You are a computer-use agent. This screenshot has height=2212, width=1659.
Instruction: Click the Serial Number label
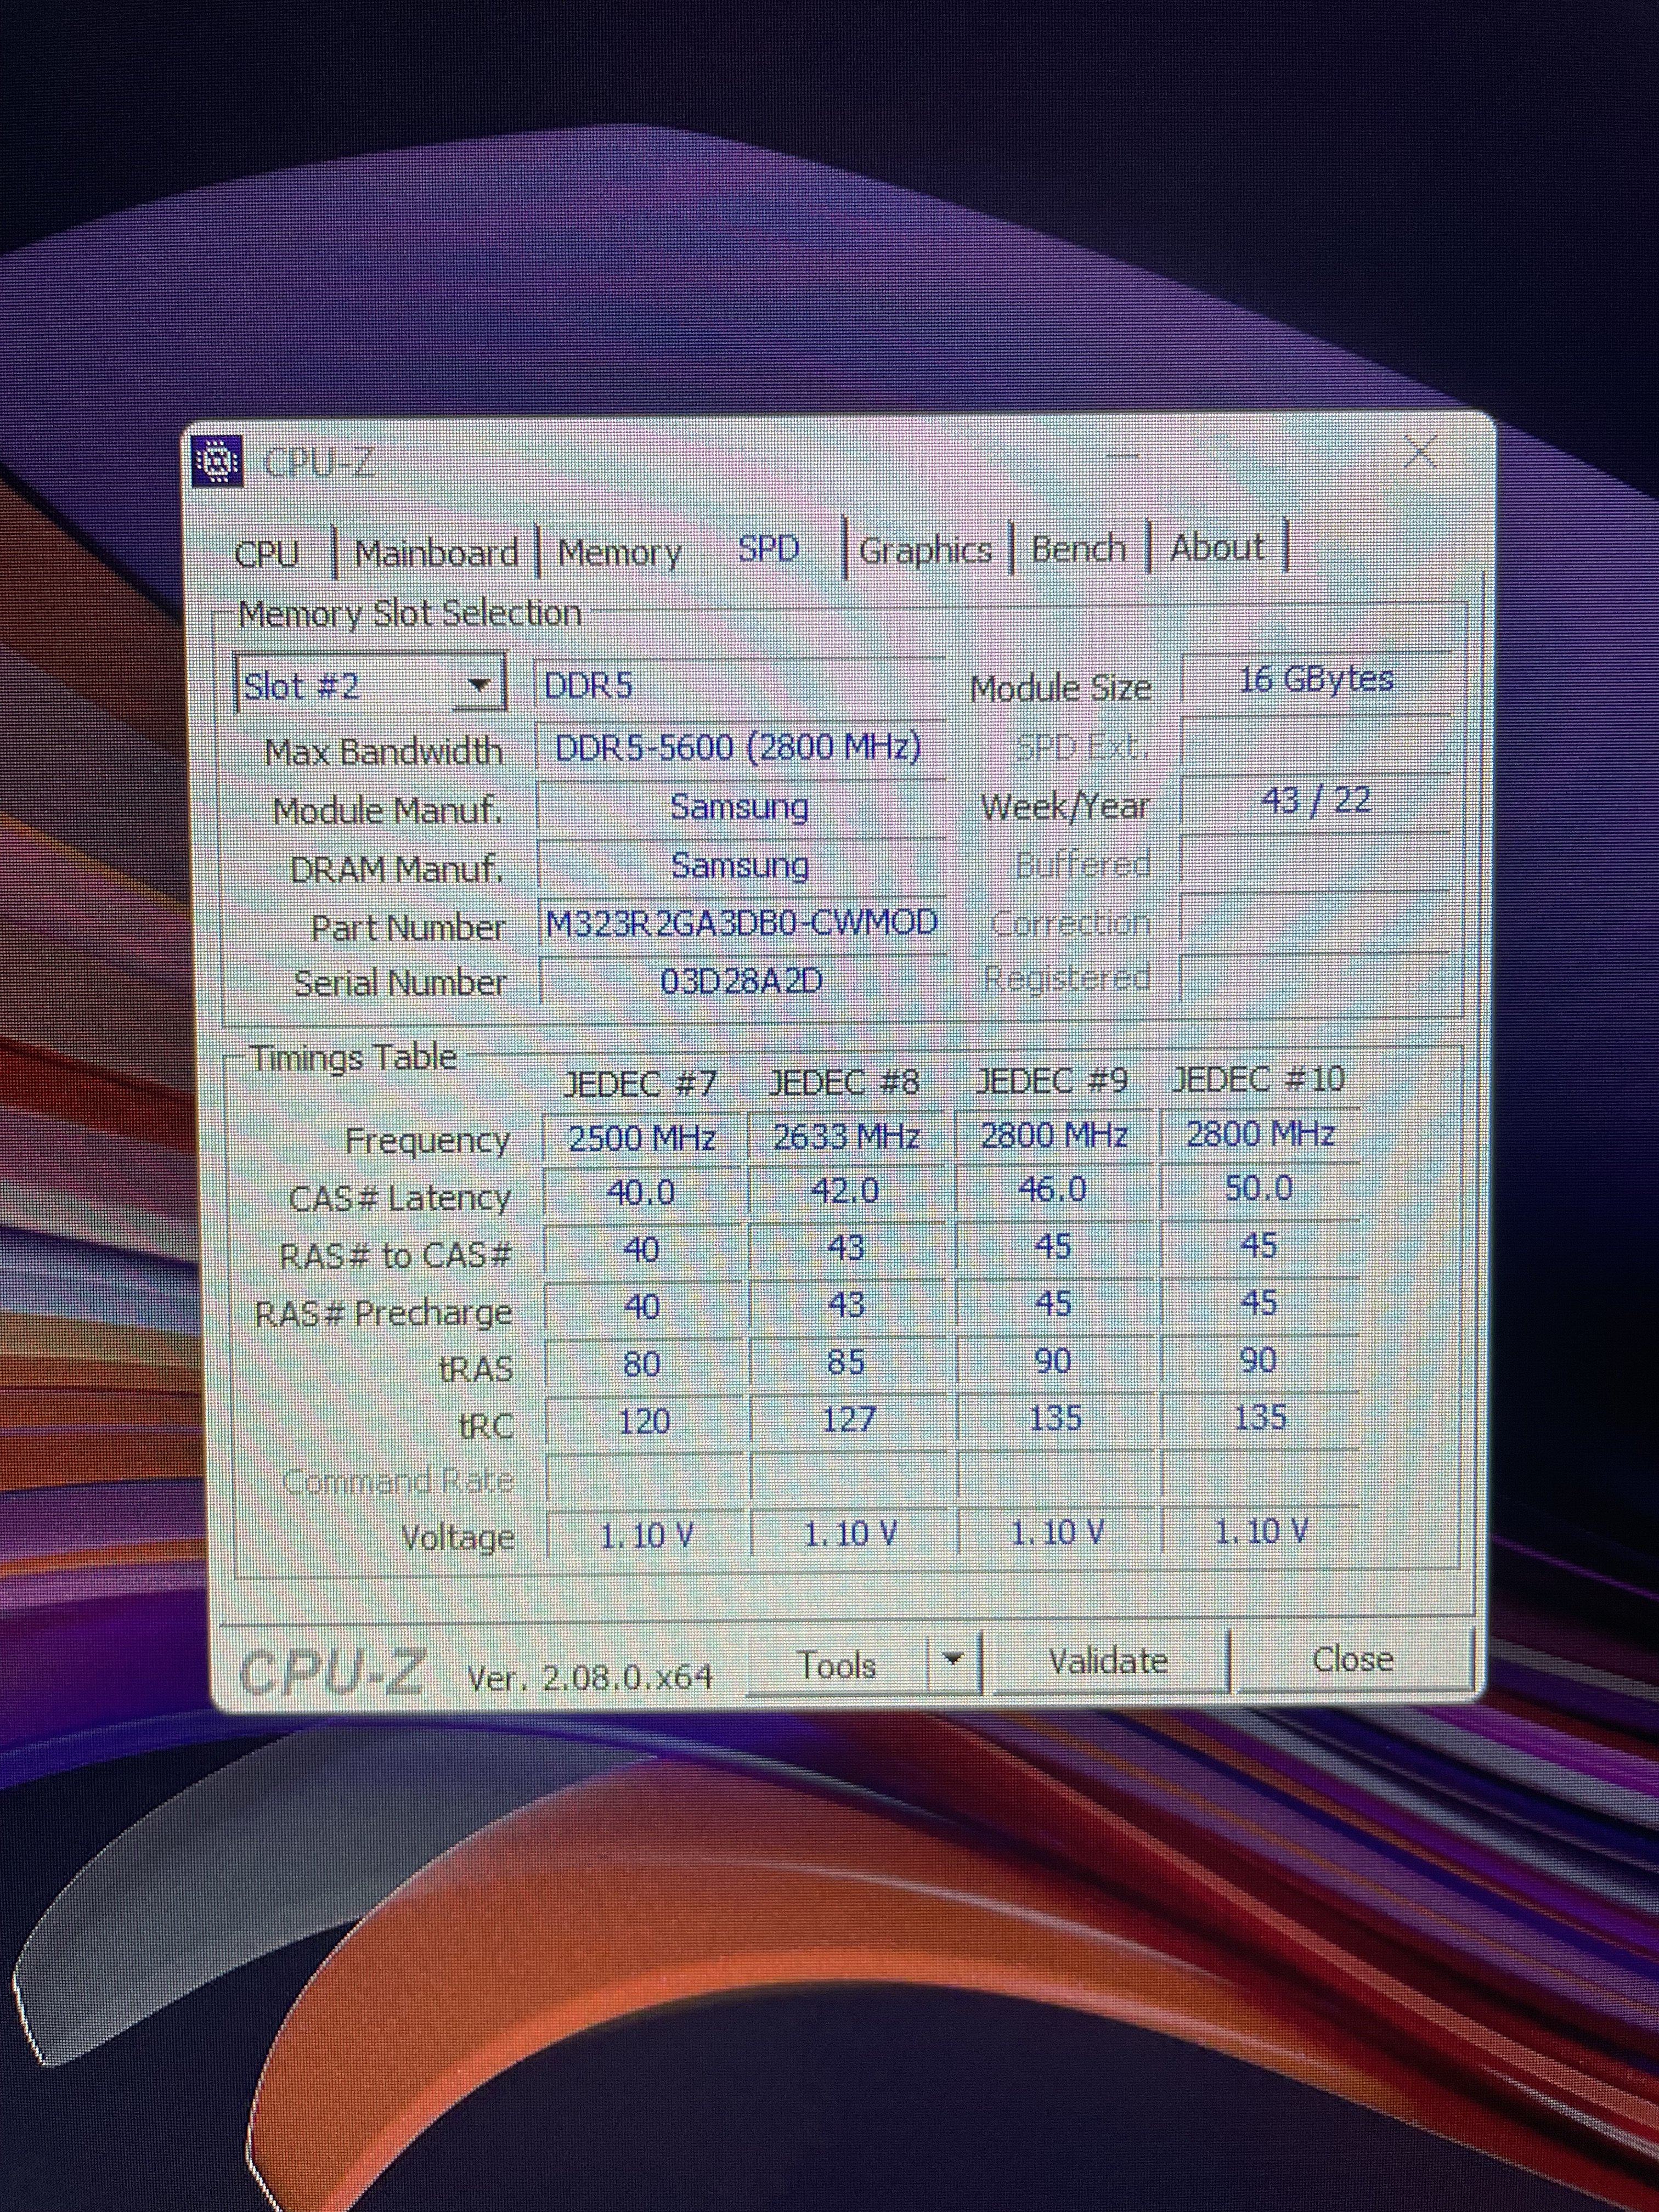[400, 983]
